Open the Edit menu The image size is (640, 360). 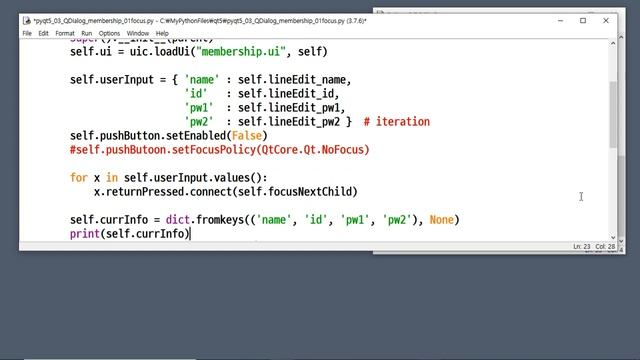coord(43,33)
